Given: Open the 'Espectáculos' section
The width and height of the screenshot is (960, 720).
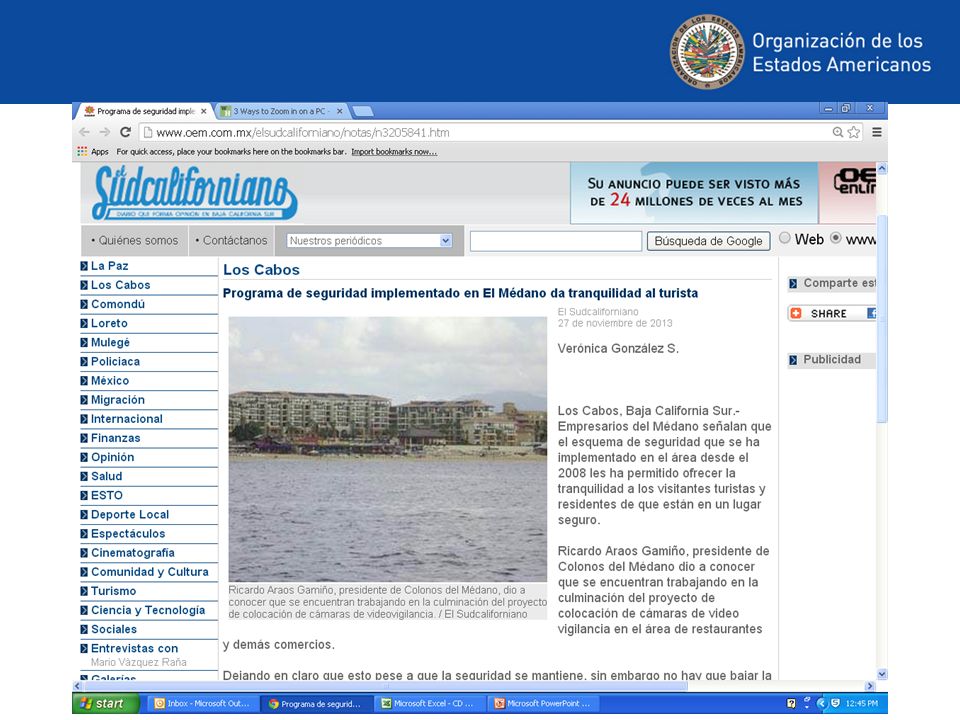Looking at the screenshot, I should click(x=128, y=533).
